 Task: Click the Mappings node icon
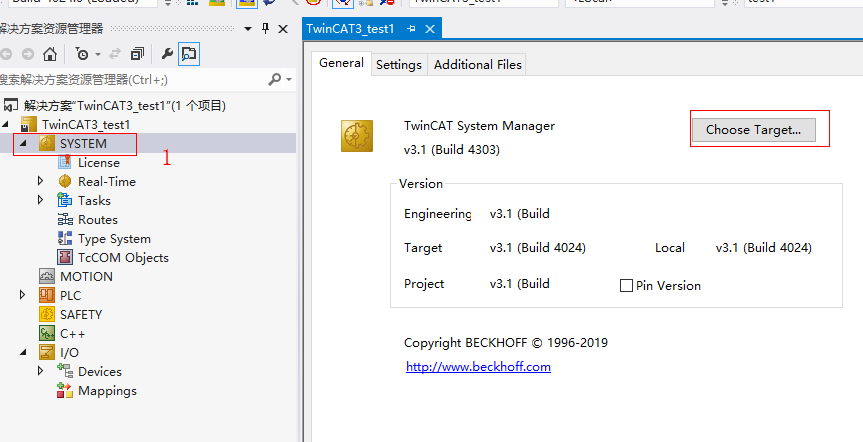click(x=65, y=390)
